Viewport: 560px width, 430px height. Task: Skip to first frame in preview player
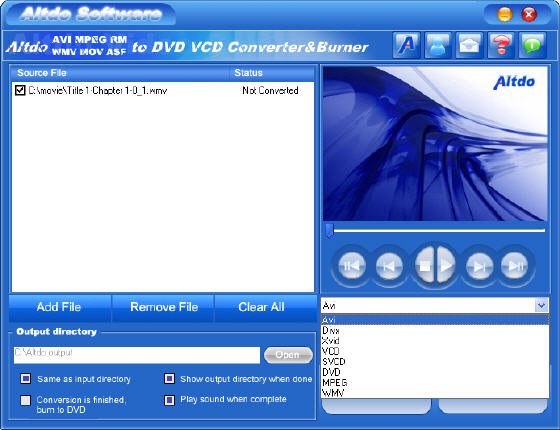tap(351, 266)
